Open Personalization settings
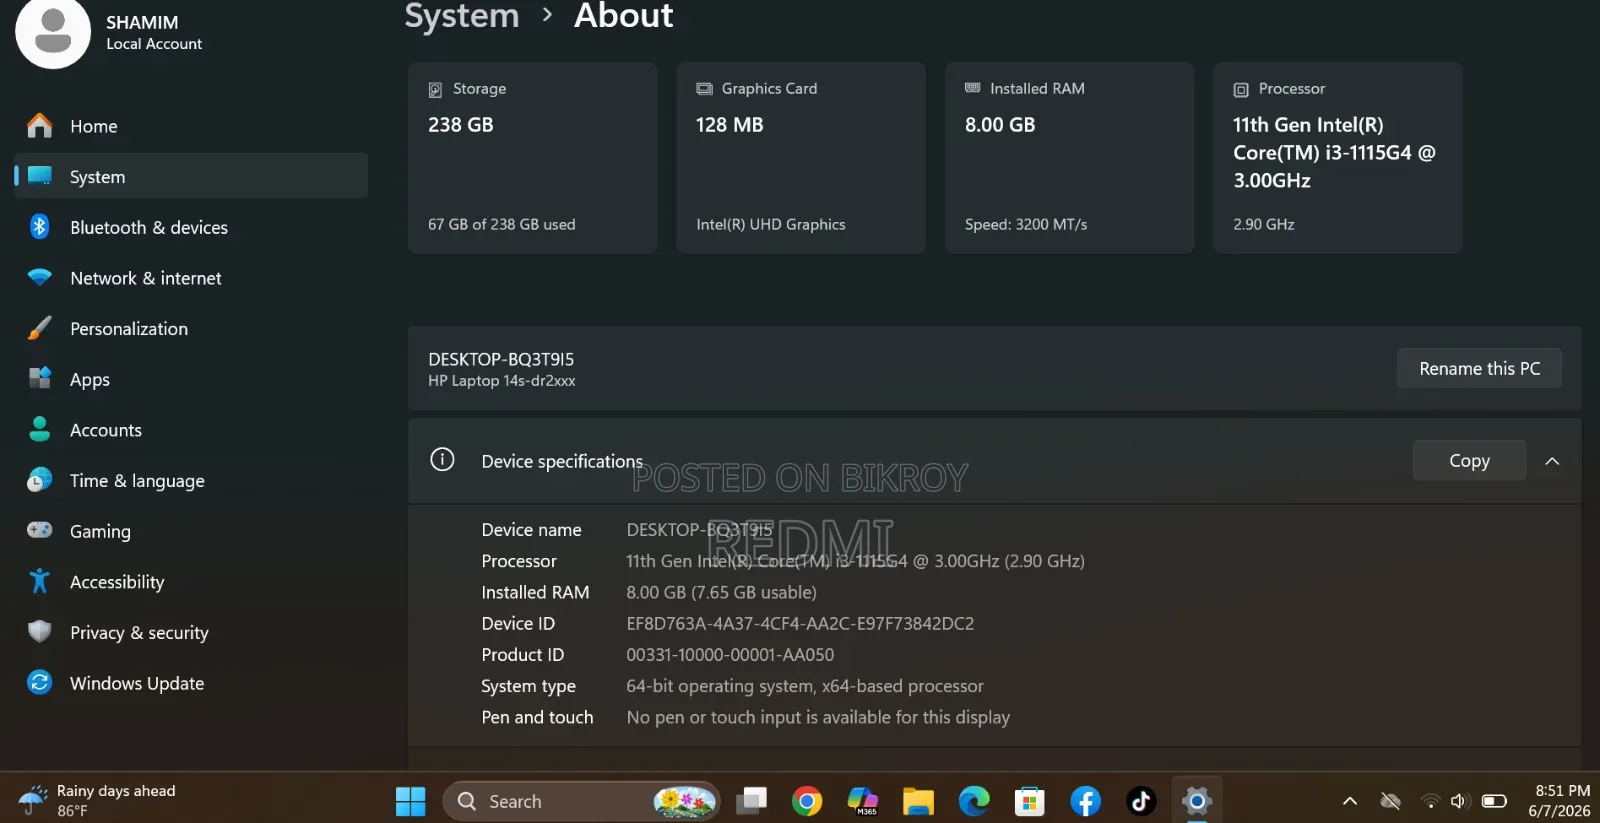1600x823 pixels. [x=190, y=329]
